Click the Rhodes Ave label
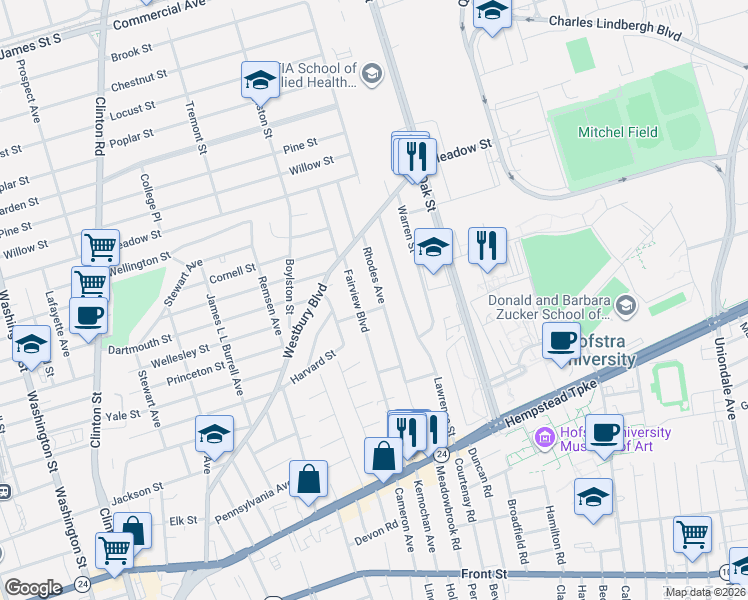748x600 pixels. 374,275
